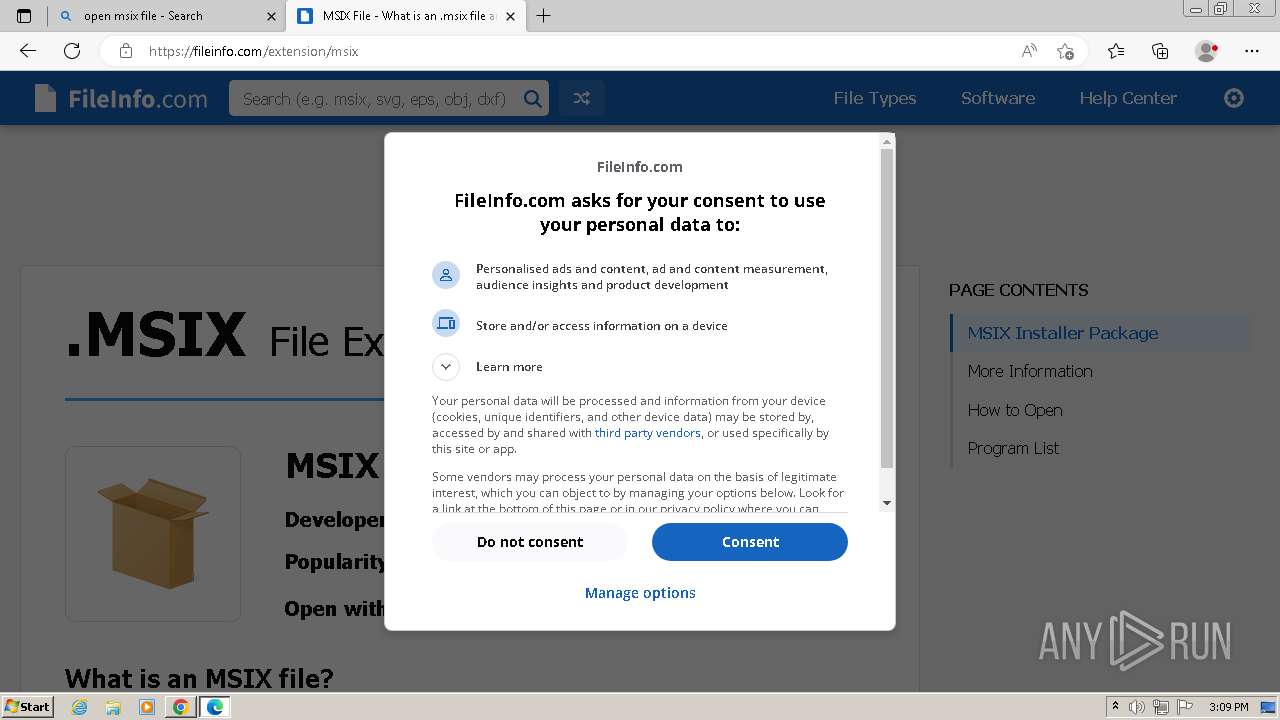Close the 'open msix file - Search' tab

click(x=271, y=16)
